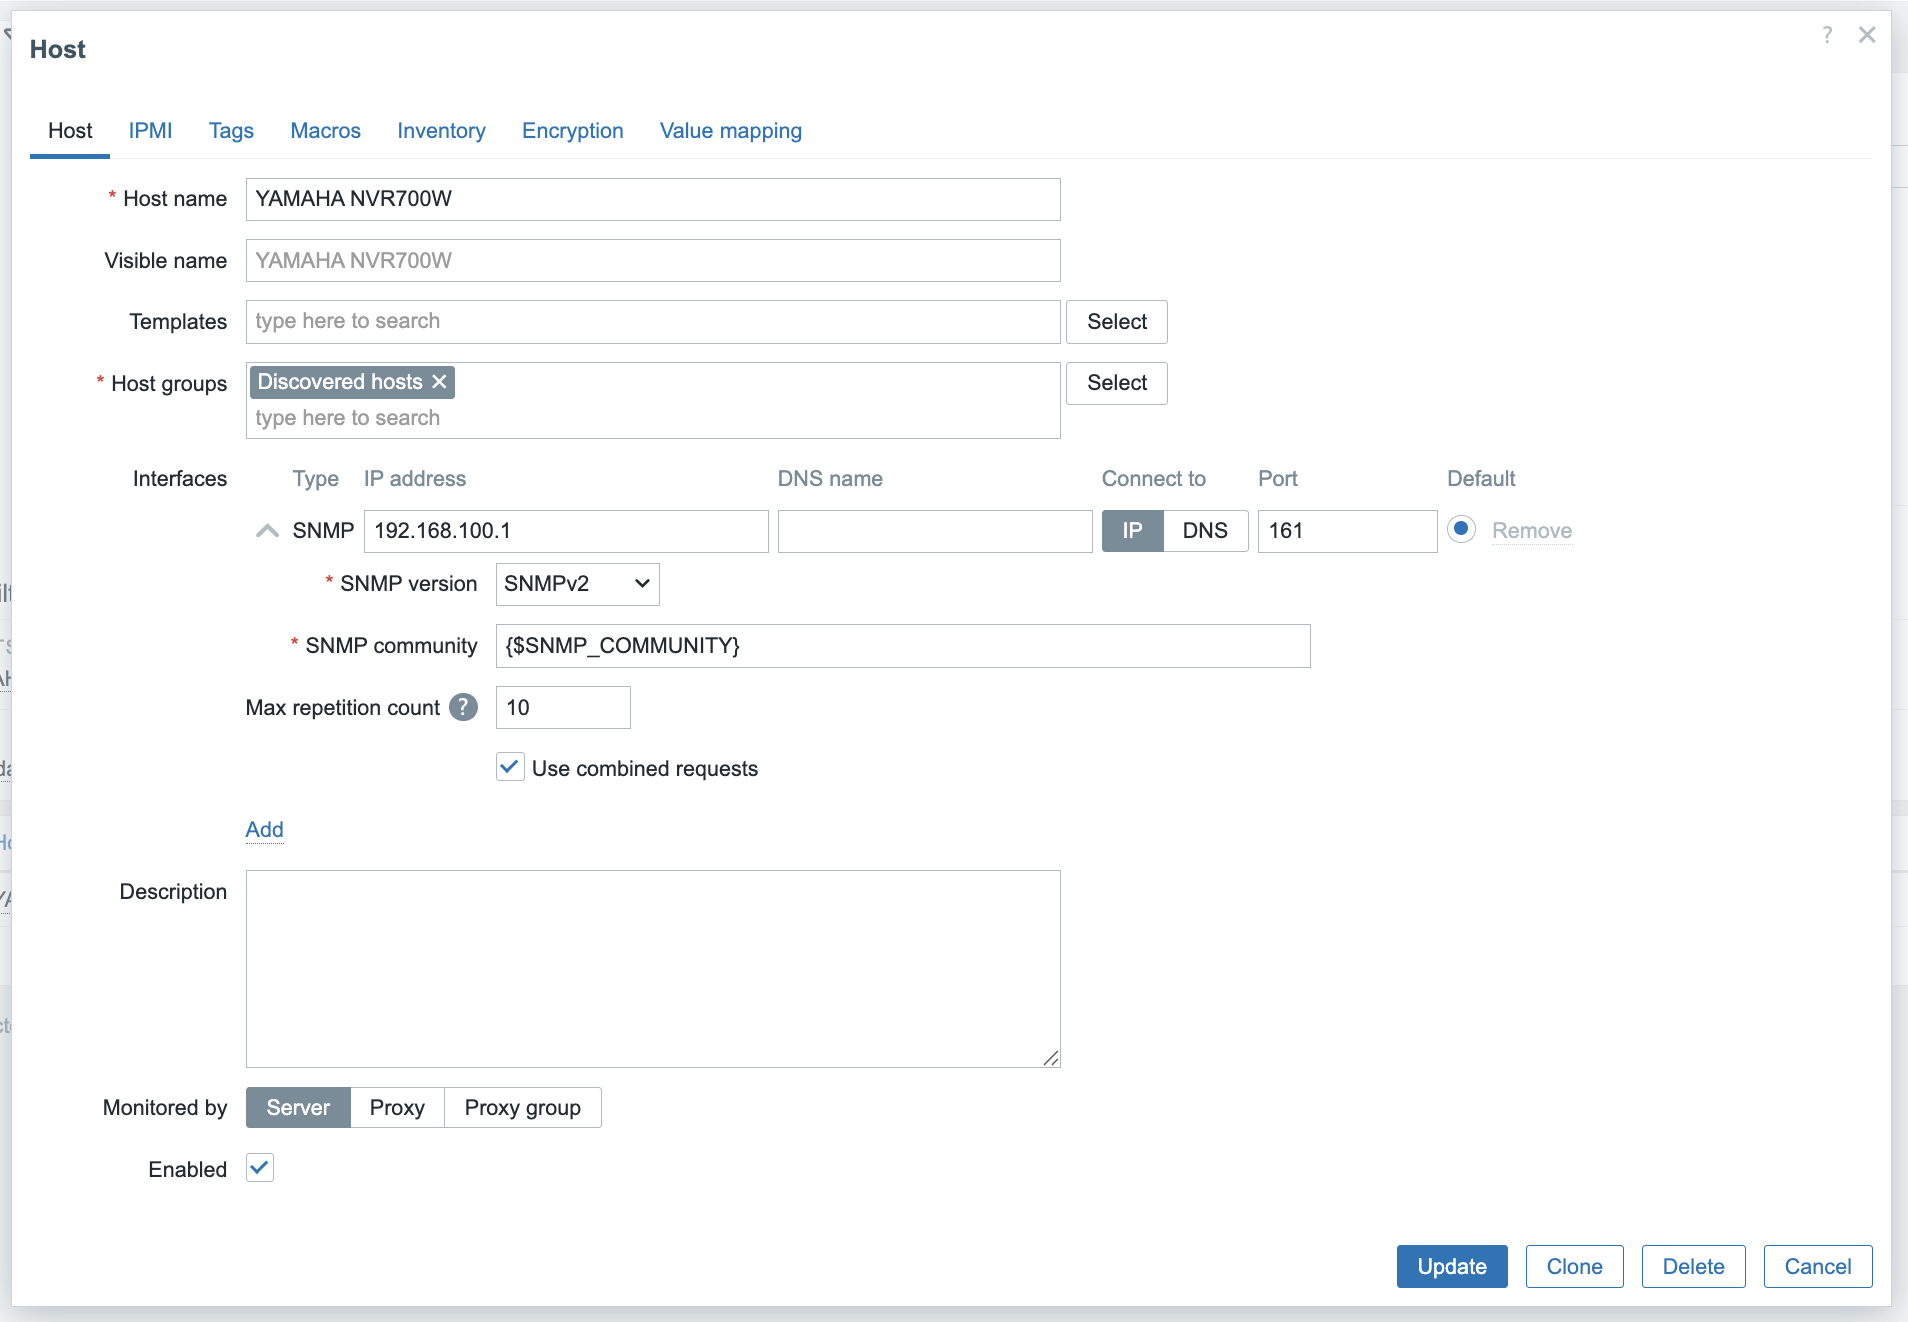Switch to the Macros tab
Screen dimensions: 1908x1322
point(325,131)
